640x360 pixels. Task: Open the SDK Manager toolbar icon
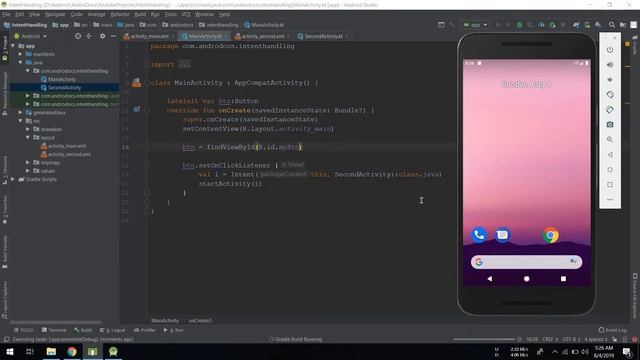pyautogui.click(x=598, y=25)
